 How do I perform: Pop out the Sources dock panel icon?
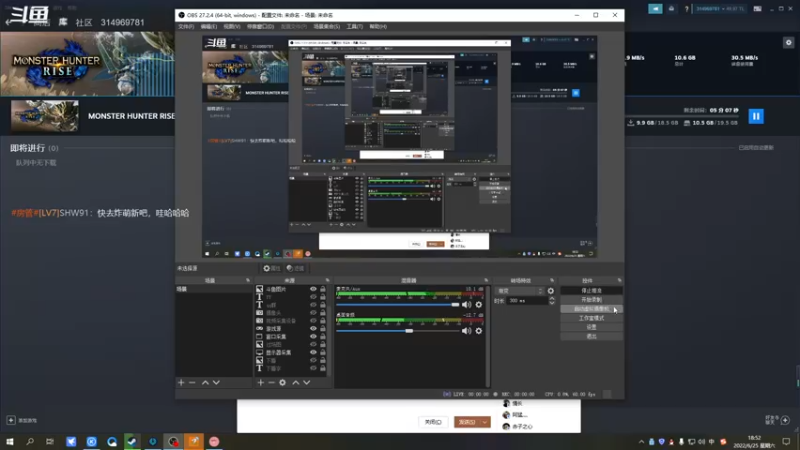tap(328, 280)
